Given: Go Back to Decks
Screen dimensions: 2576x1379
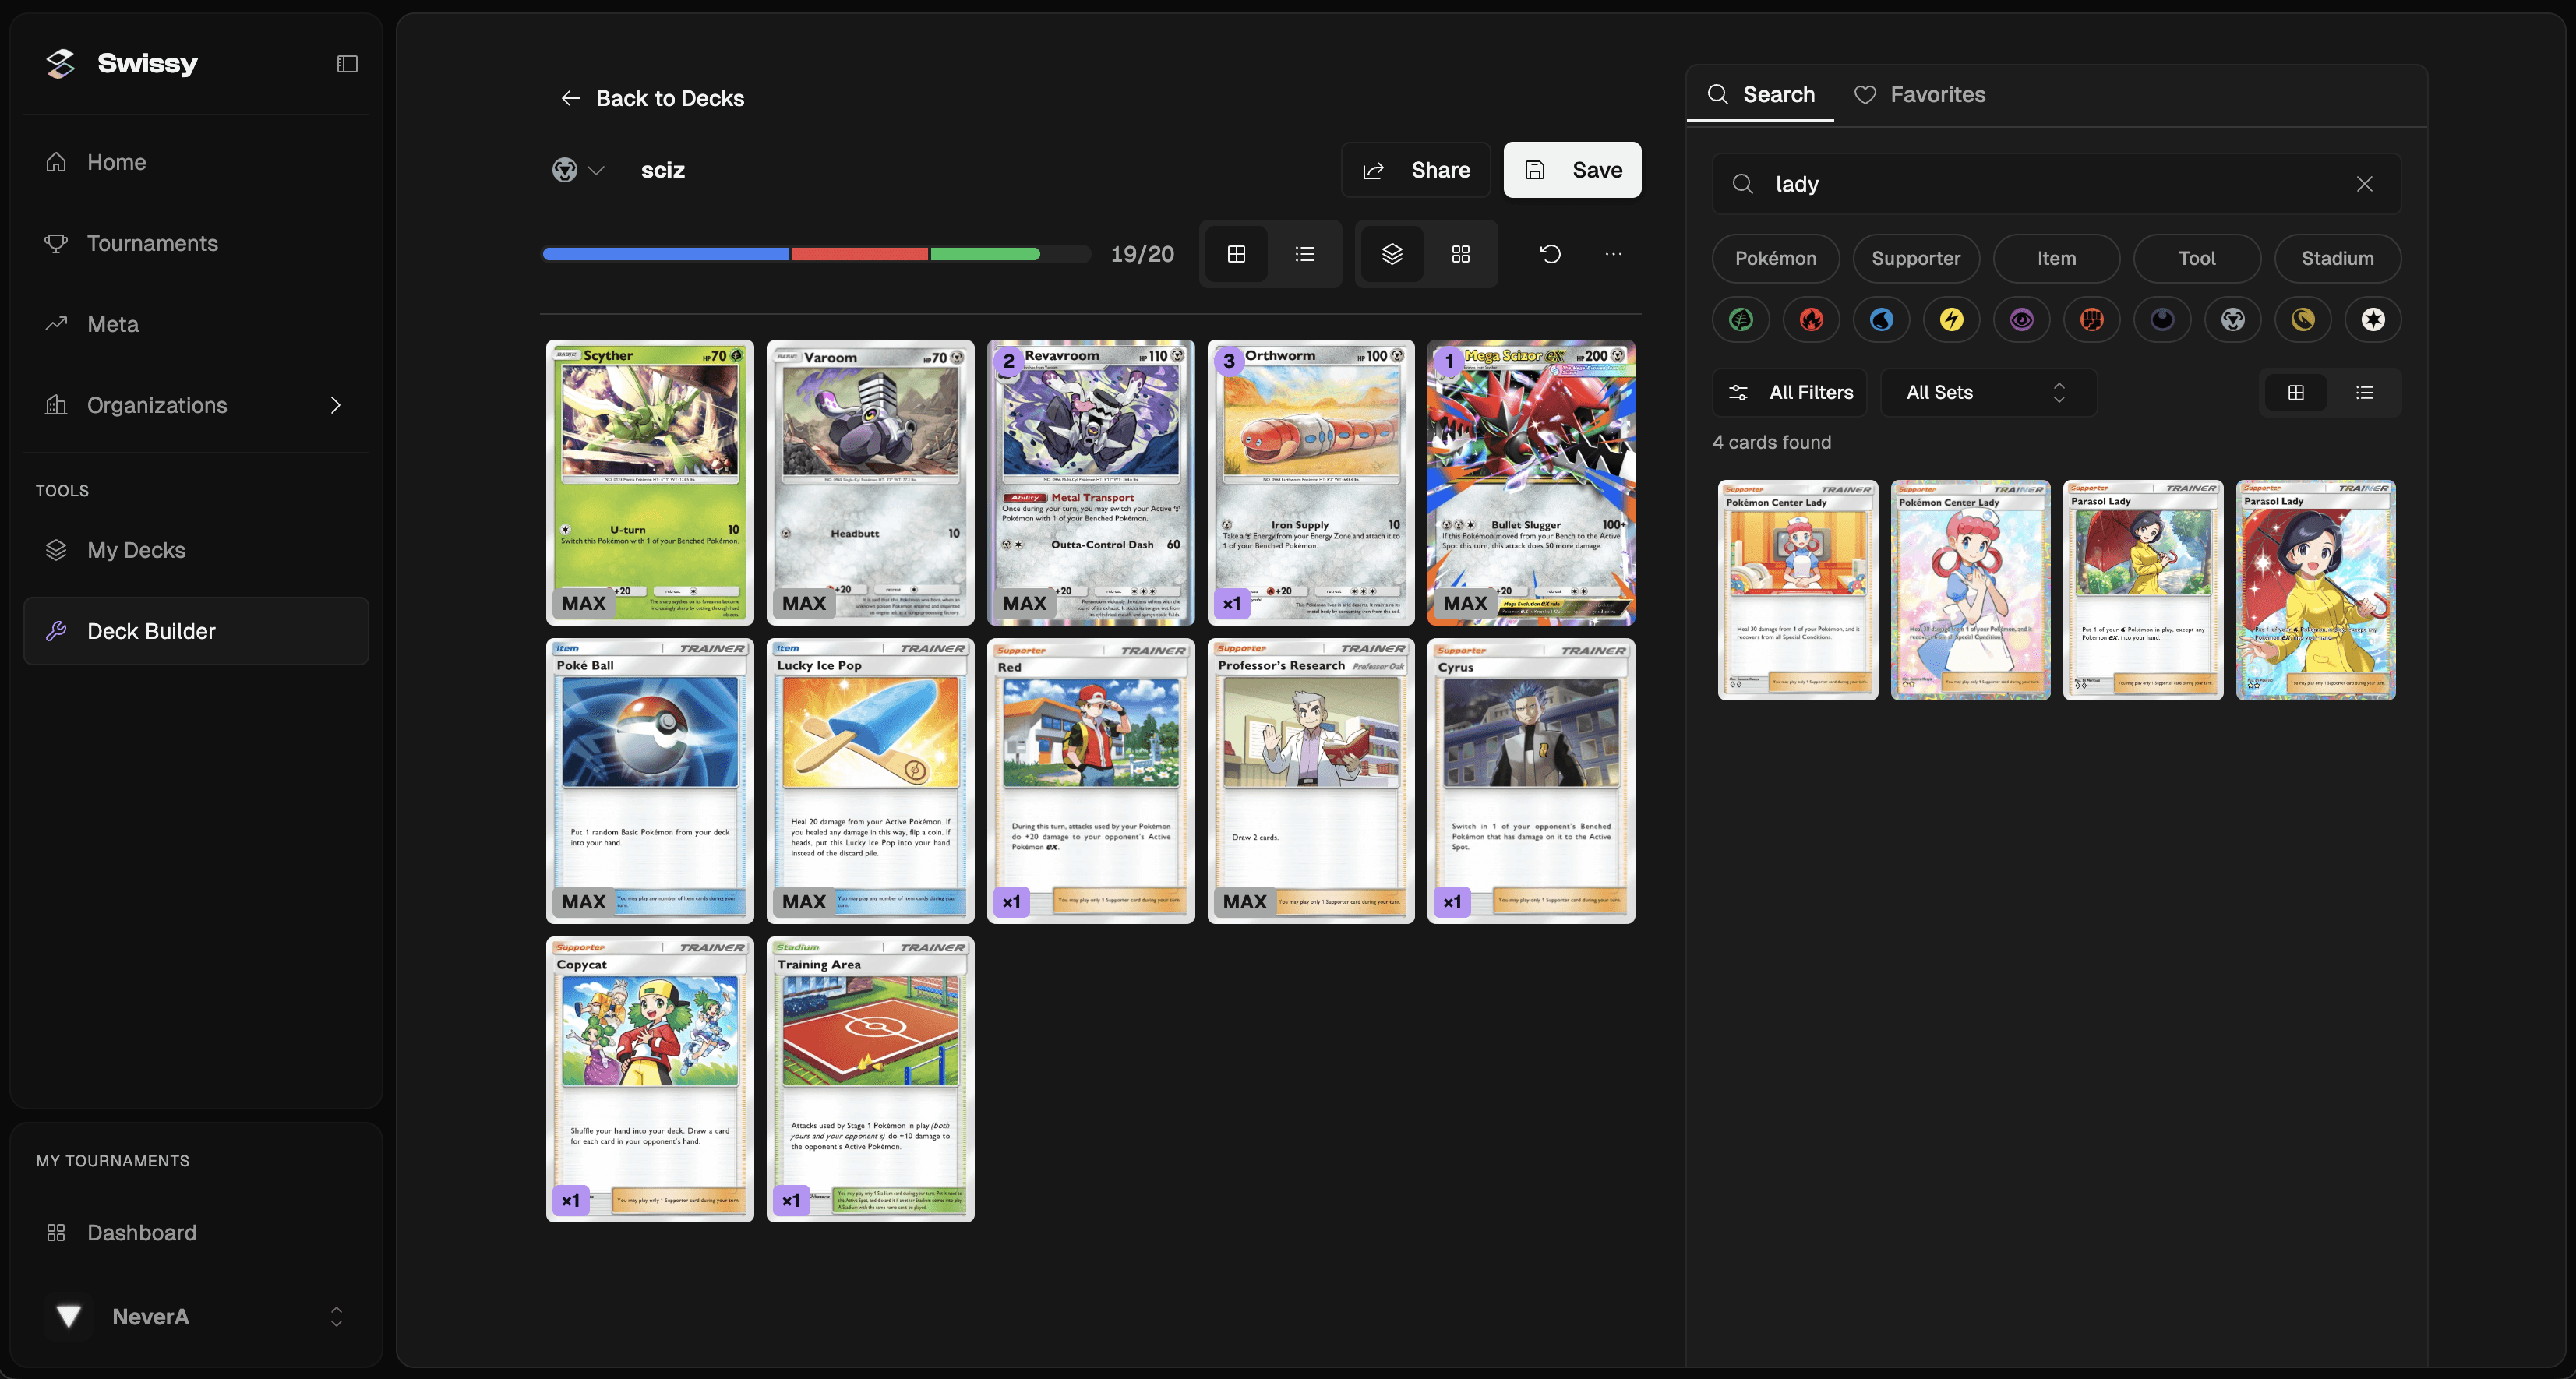Looking at the screenshot, I should click(652, 98).
